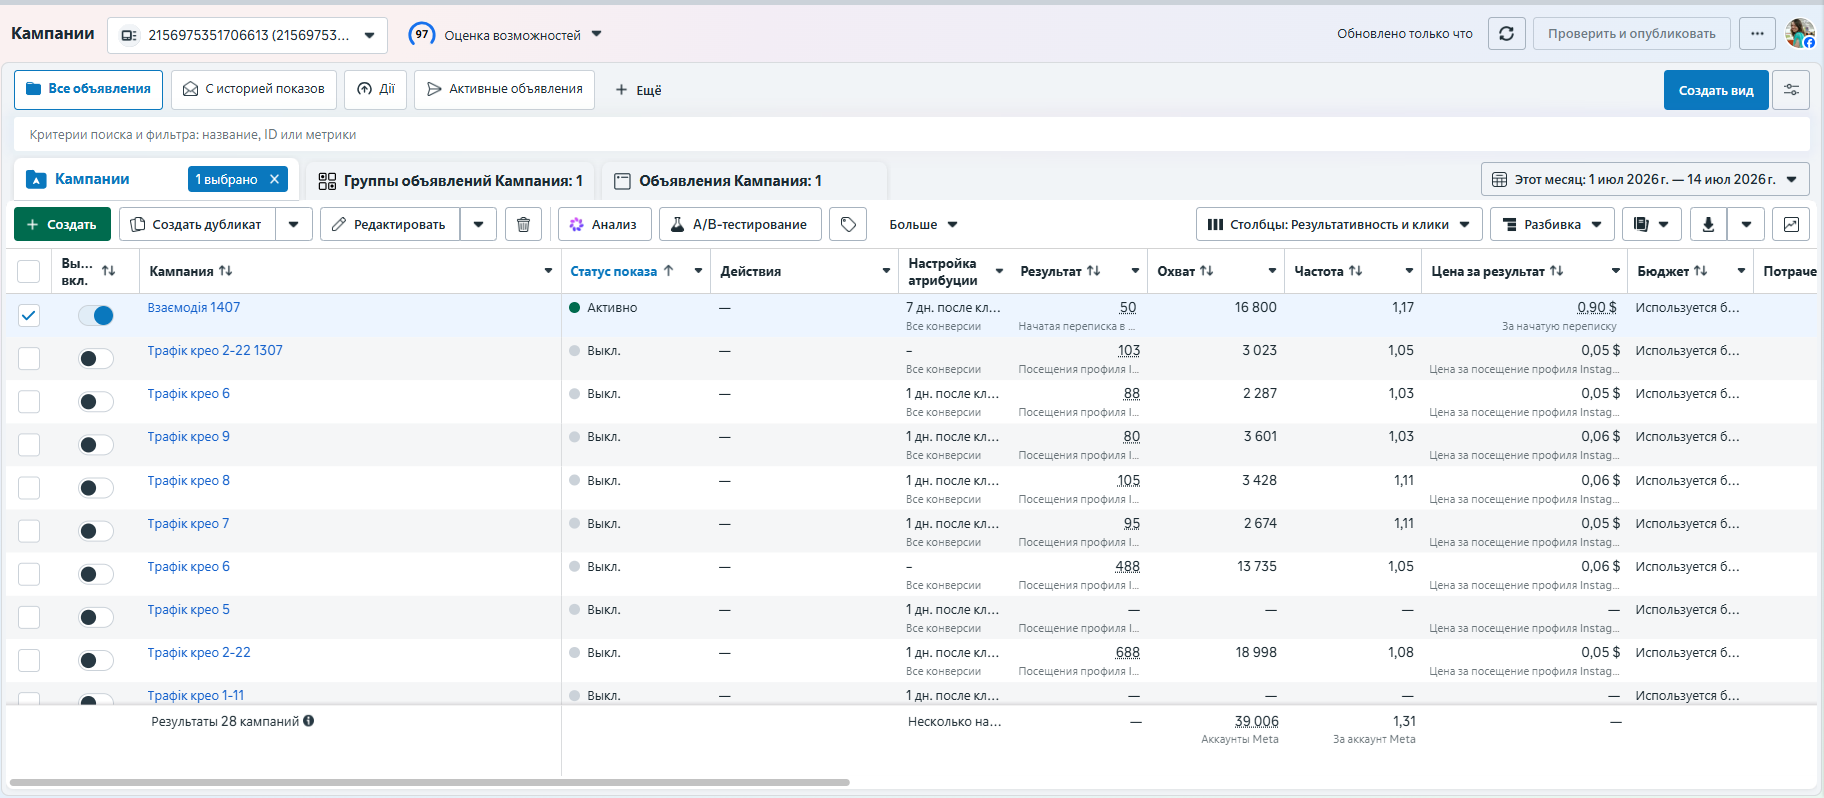Click the info icon next to Результаты 28 кампаний
Screen dimensions: 1824x798
pos(309,721)
